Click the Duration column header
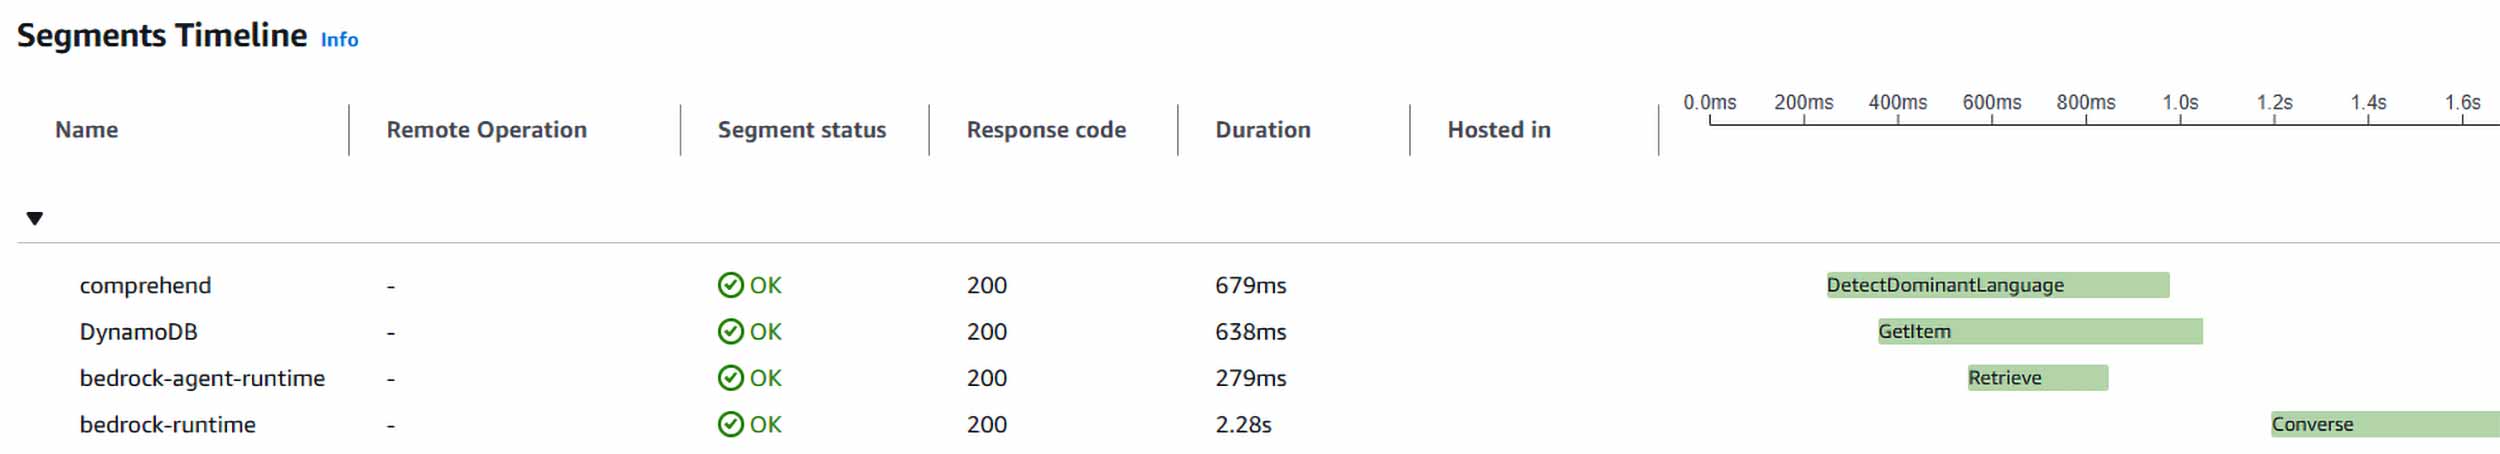Image resolution: width=2500 pixels, height=454 pixels. [1263, 130]
